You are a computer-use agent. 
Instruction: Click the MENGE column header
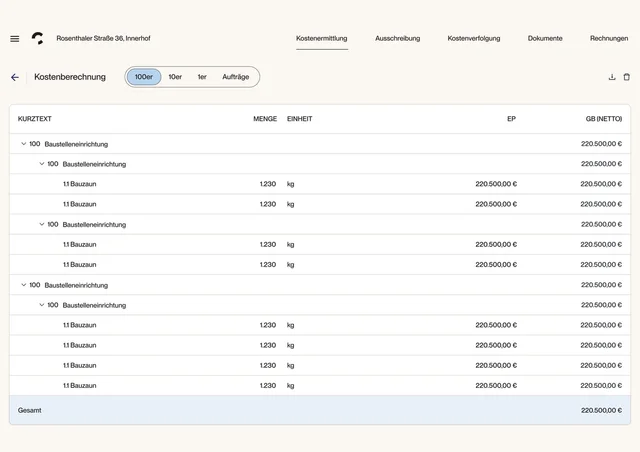265,119
